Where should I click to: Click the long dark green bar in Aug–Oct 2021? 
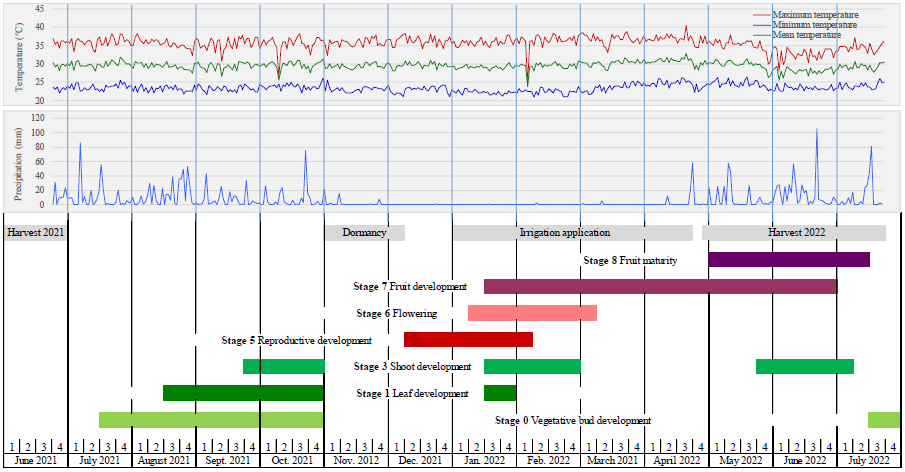click(x=243, y=393)
